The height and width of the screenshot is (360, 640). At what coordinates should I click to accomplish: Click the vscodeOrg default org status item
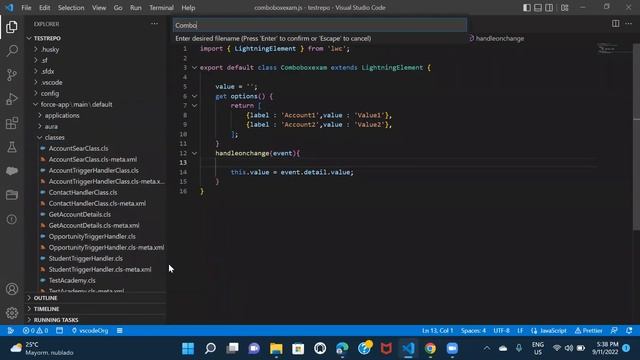pos(90,331)
